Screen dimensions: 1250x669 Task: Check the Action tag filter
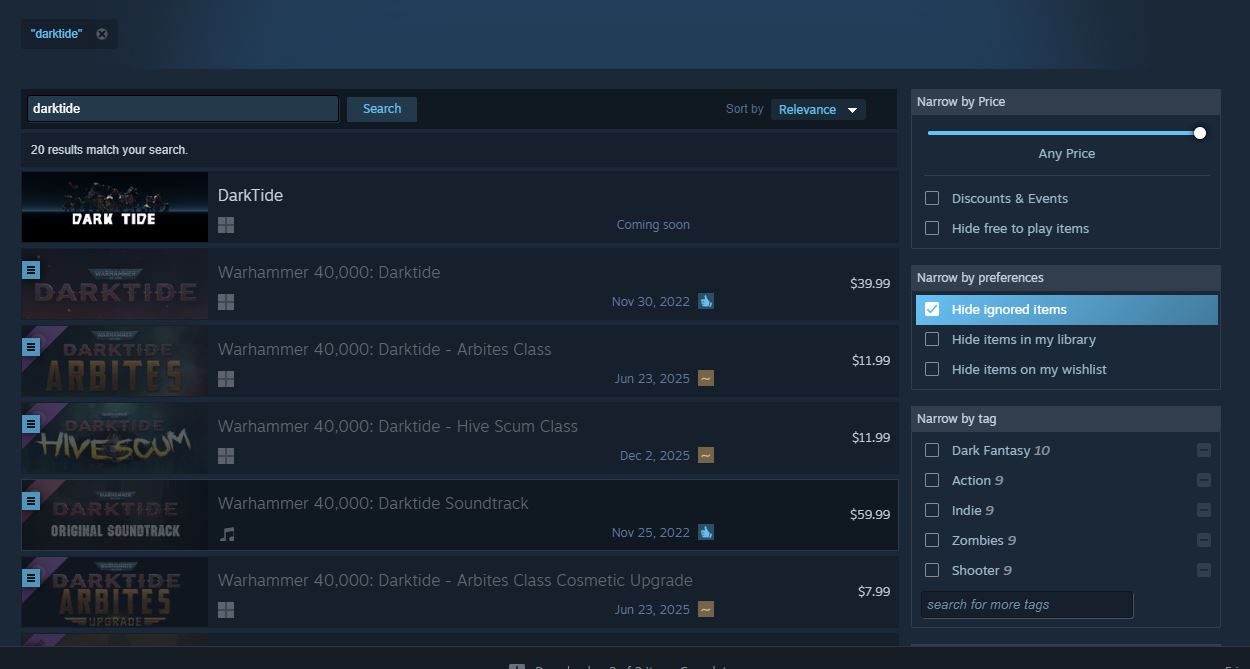point(932,480)
